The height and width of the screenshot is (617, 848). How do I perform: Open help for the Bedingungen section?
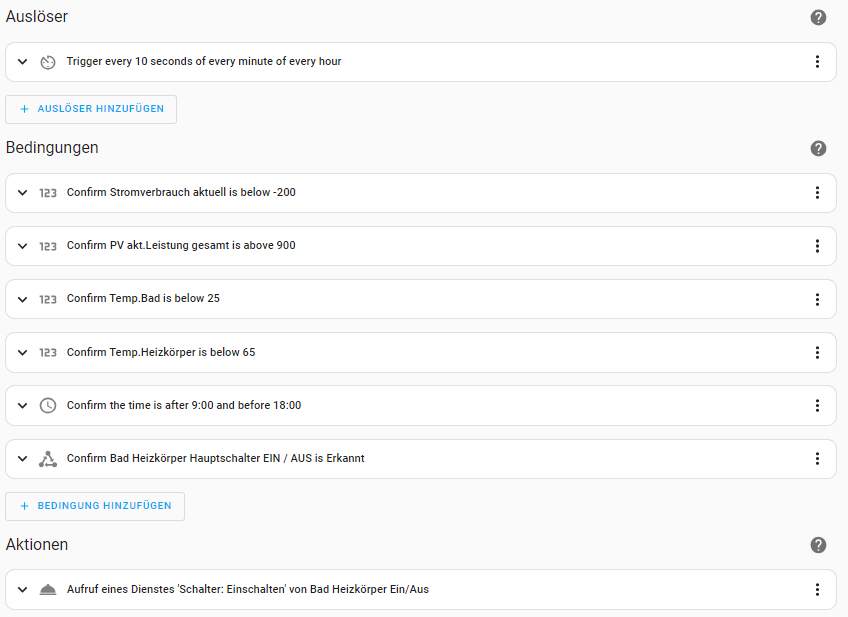point(818,148)
